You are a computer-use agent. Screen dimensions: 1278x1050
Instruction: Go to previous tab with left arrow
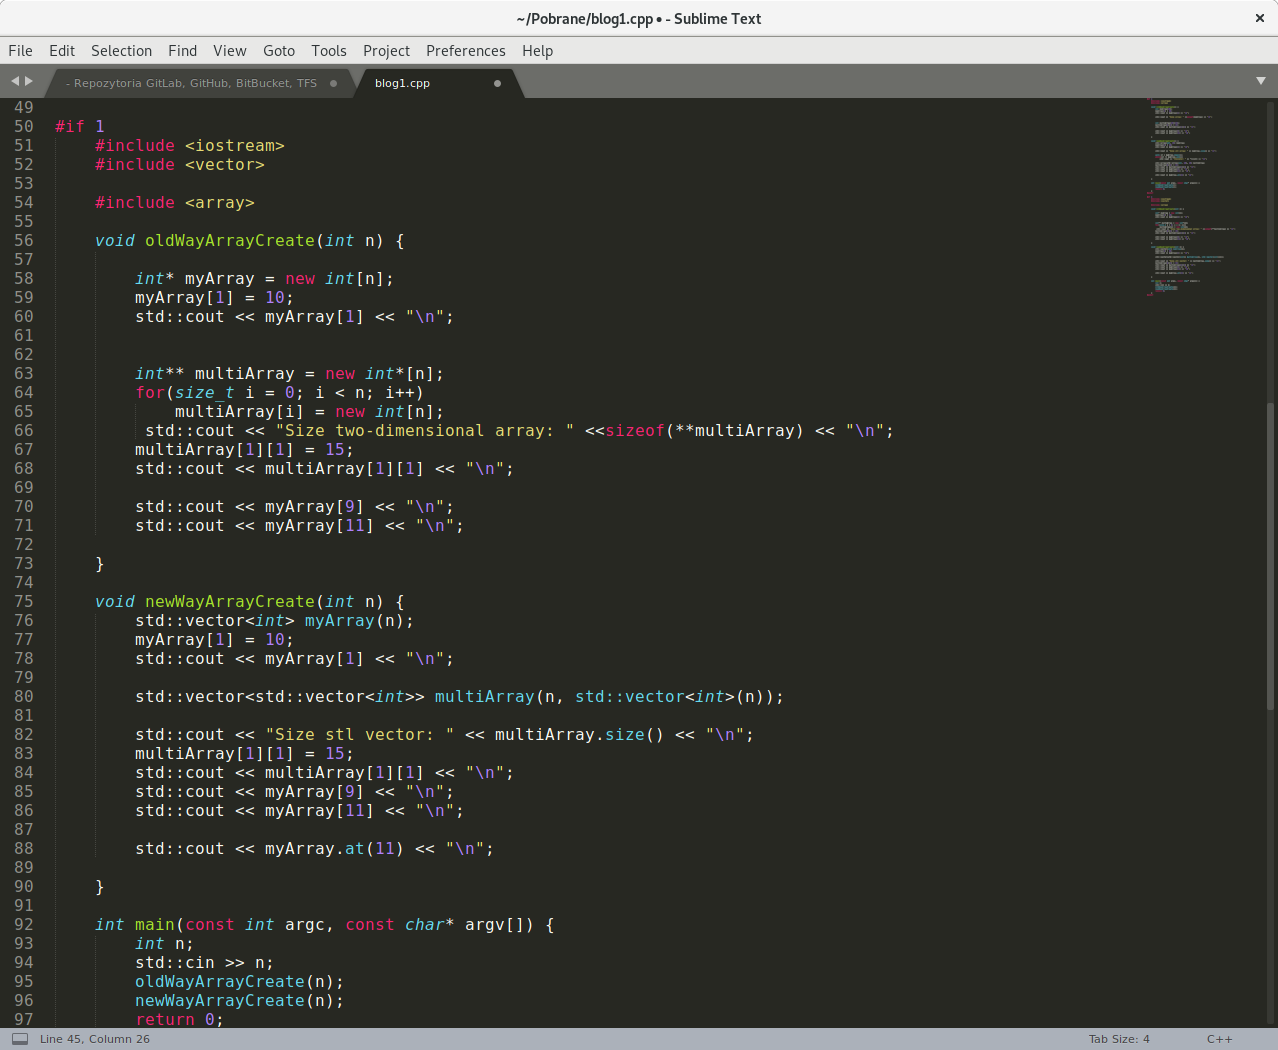point(14,81)
